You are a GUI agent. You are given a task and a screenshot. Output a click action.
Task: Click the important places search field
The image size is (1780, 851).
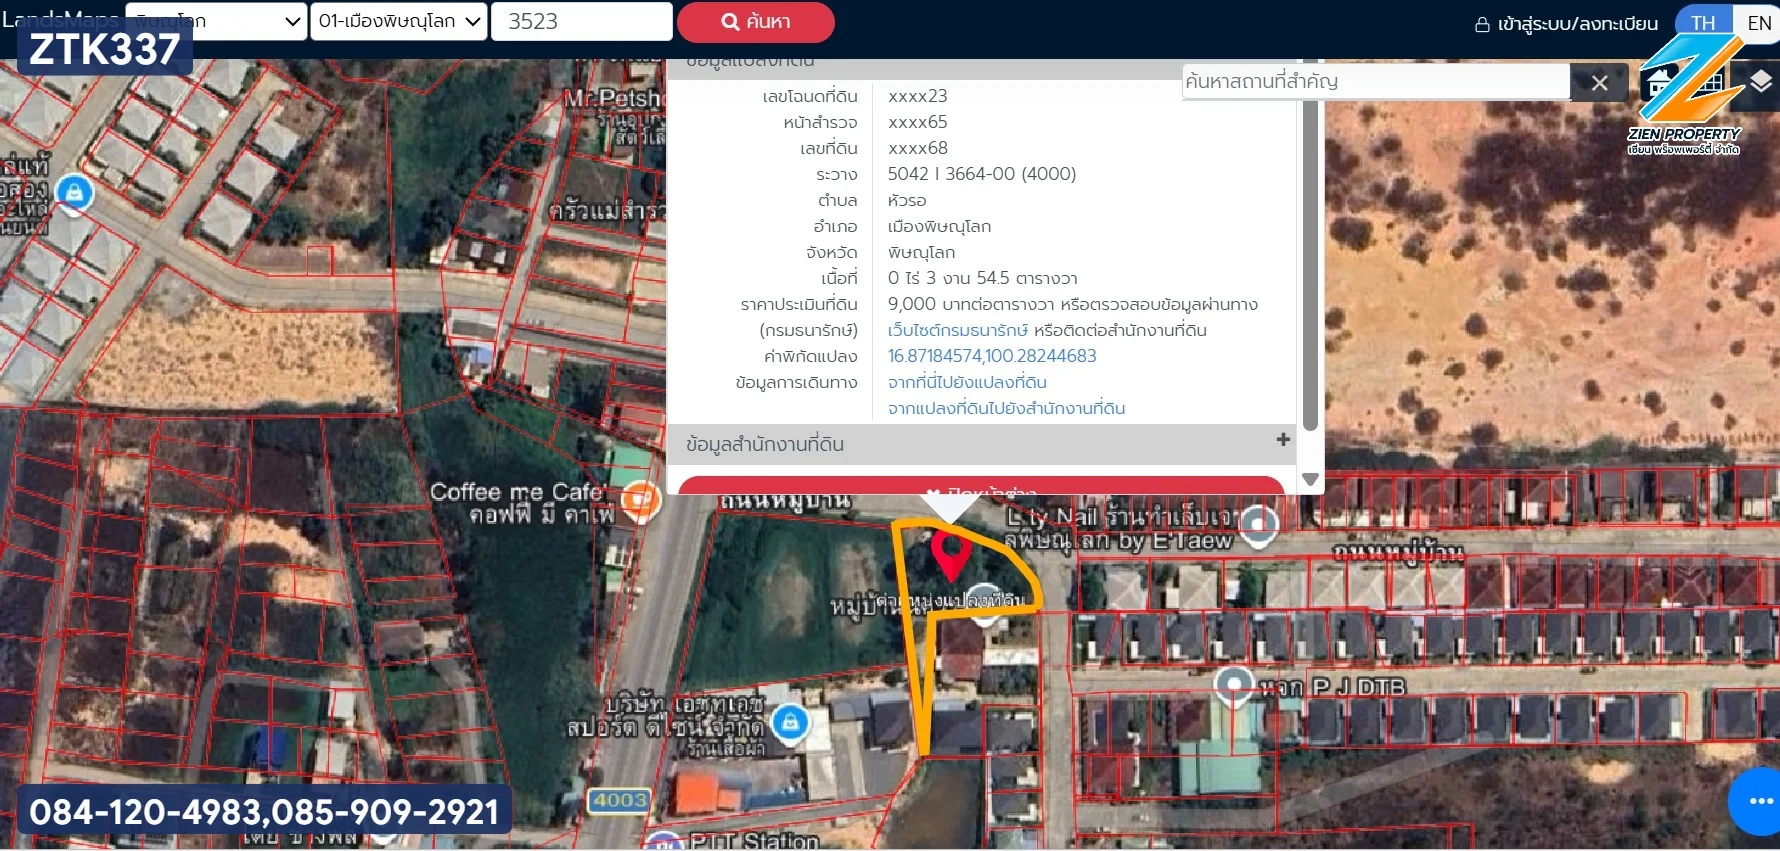[x=1376, y=82]
